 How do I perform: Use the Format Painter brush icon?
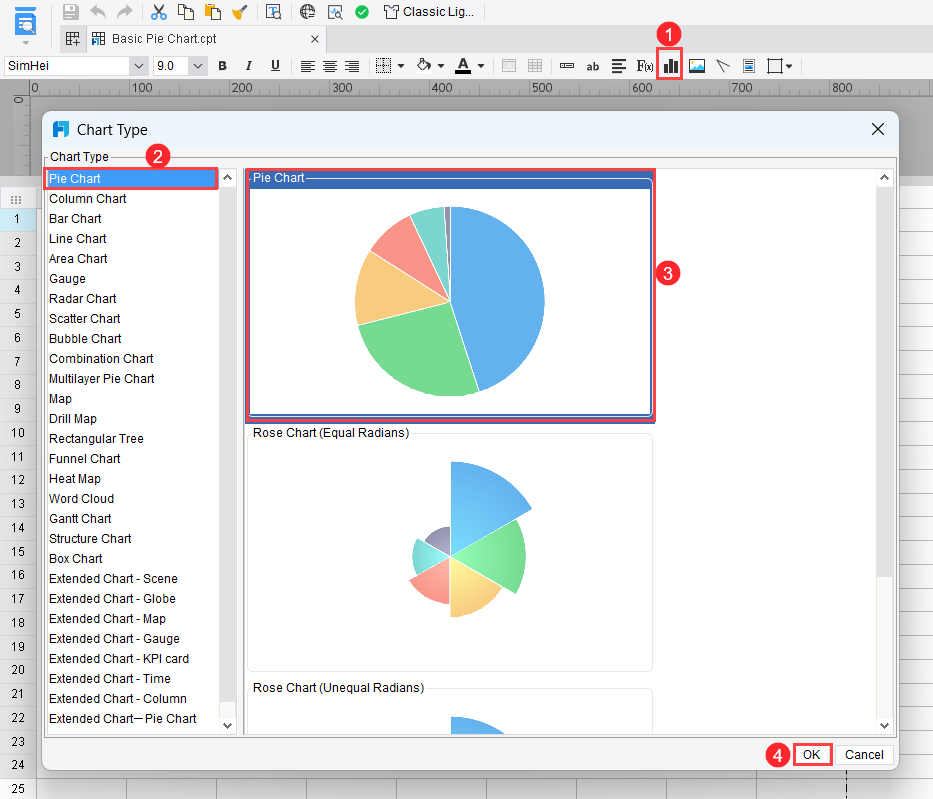(239, 12)
